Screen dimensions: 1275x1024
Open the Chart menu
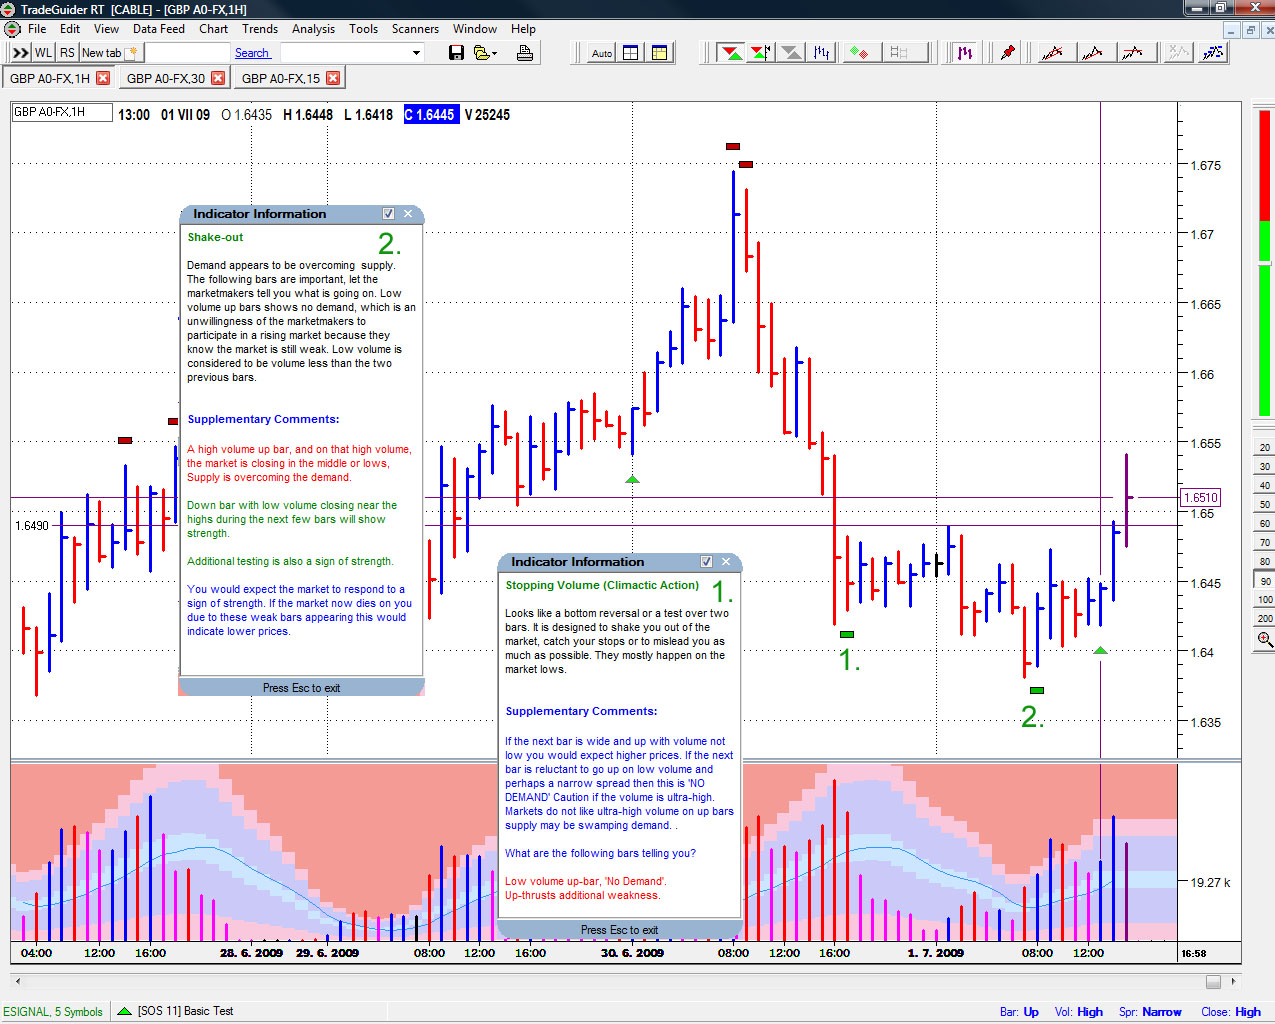[213, 29]
